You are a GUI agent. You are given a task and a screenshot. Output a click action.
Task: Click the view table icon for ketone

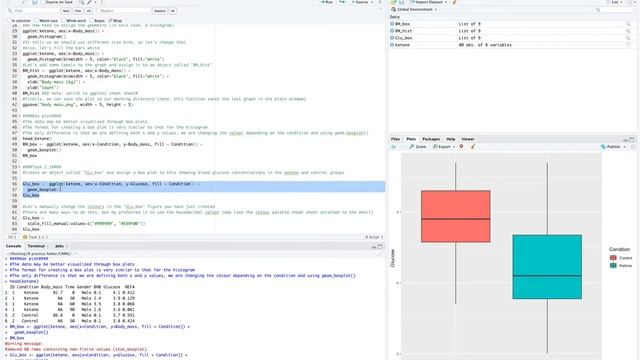[x=628, y=45]
